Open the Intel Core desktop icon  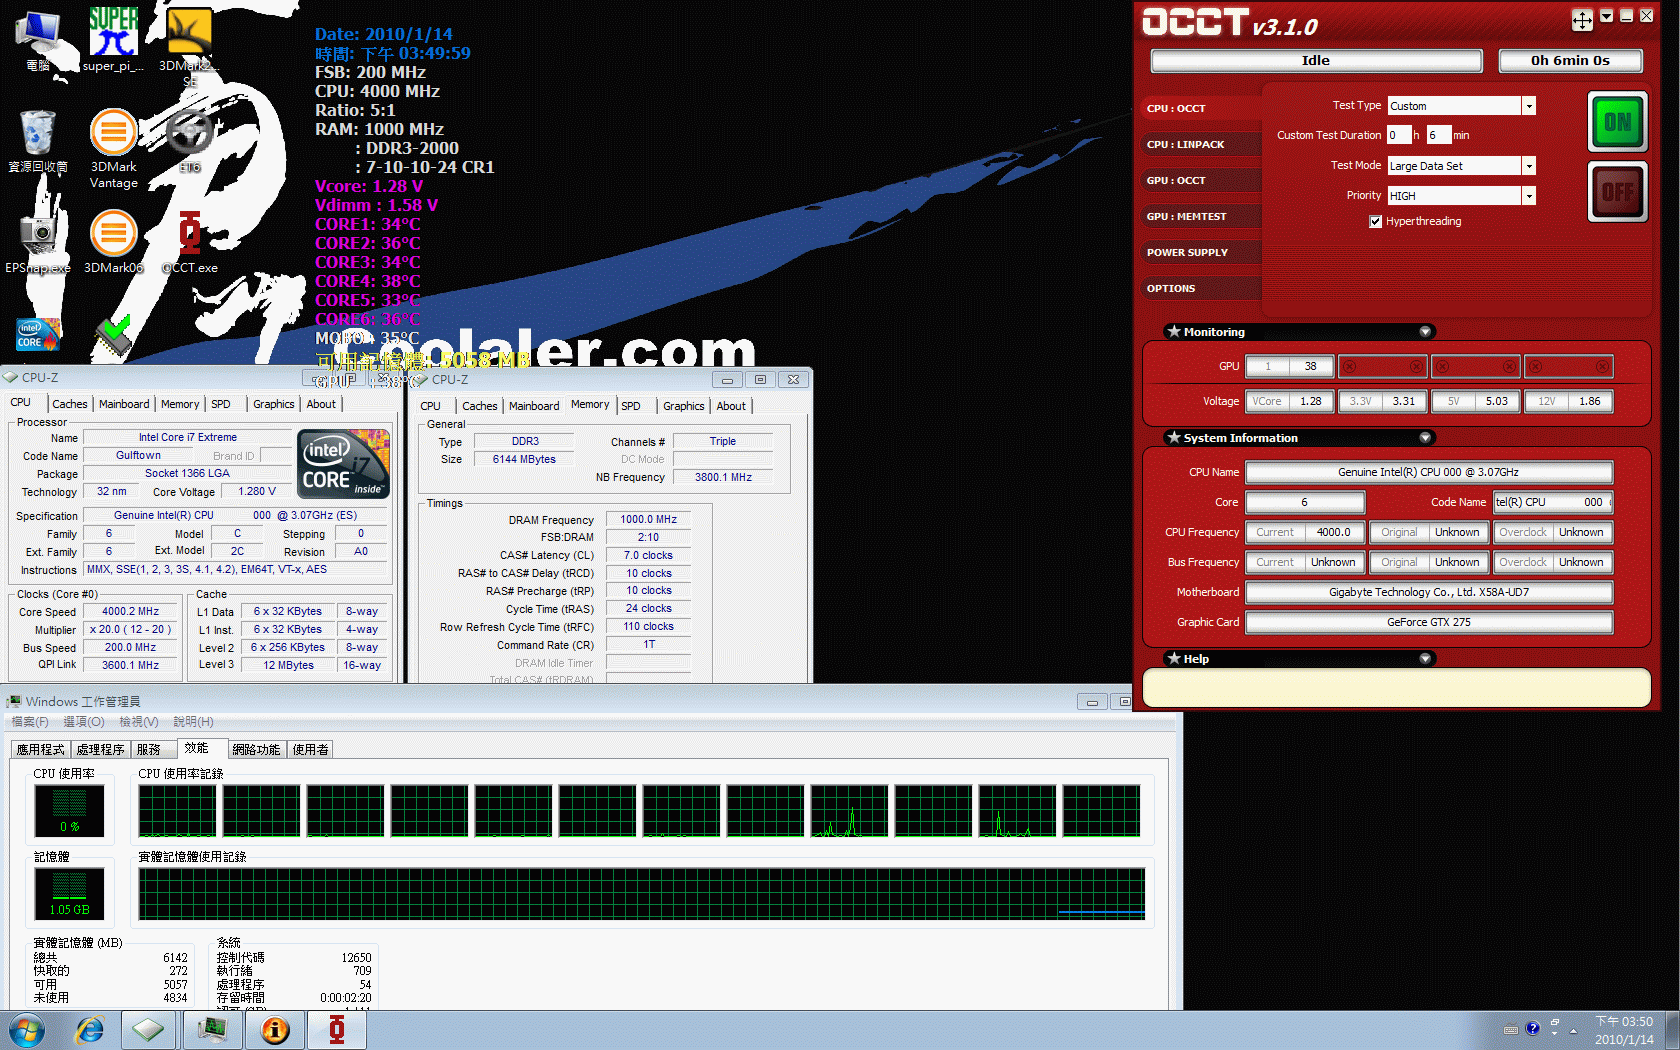click(38, 335)
